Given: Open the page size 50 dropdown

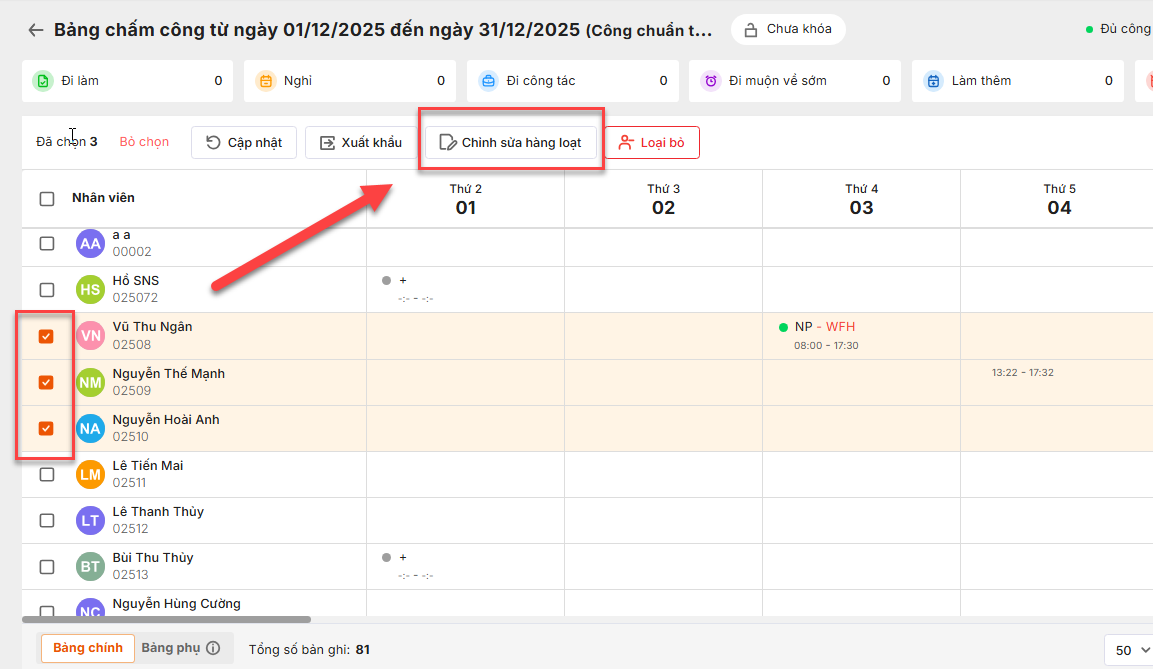Looking at the screenshot, I should [1131, 650].
